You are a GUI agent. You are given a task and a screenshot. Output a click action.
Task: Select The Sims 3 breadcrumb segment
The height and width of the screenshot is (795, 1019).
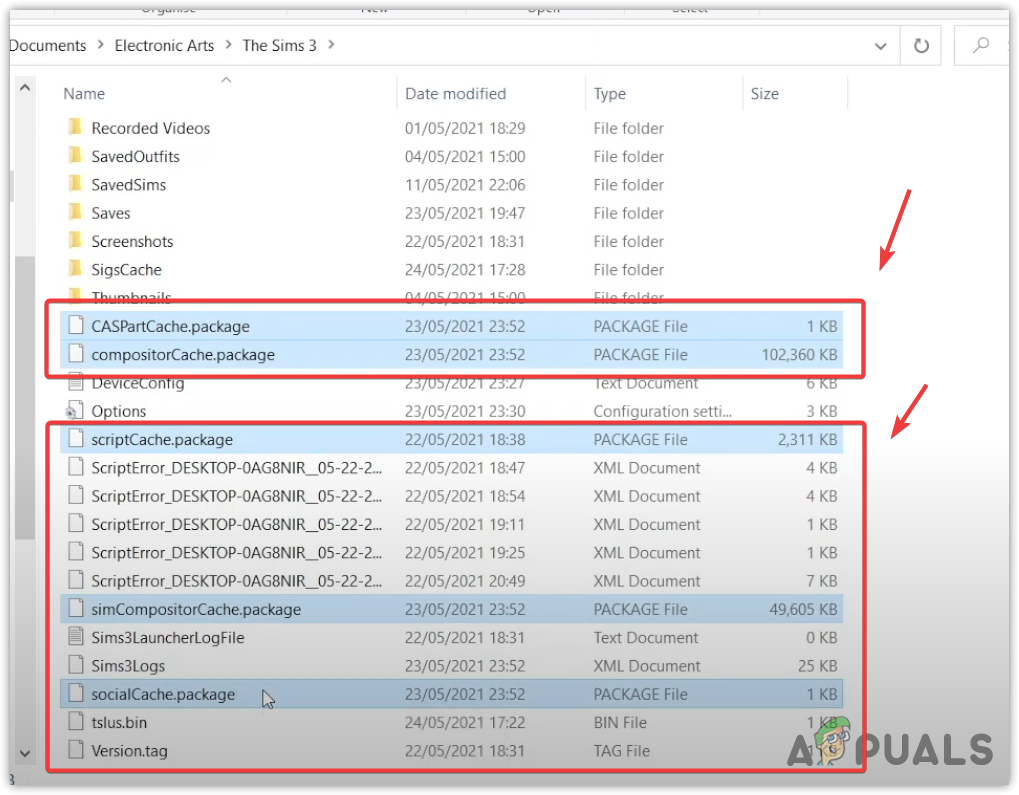[279, 46]
